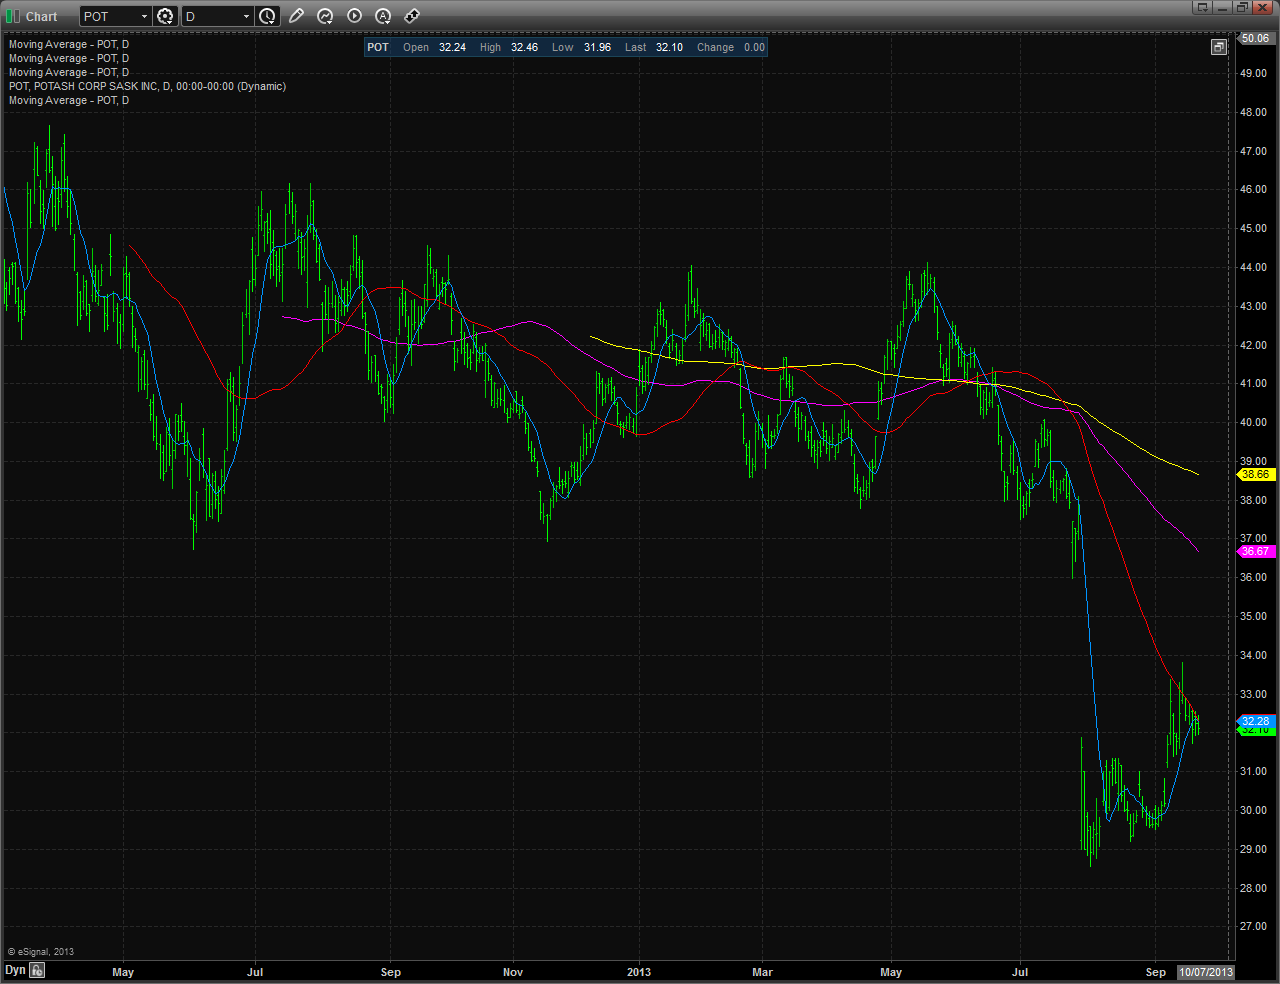Viewport: 1280px width, 984px height.
Task: Open the symbol settings gear icon
Action: 163,15
